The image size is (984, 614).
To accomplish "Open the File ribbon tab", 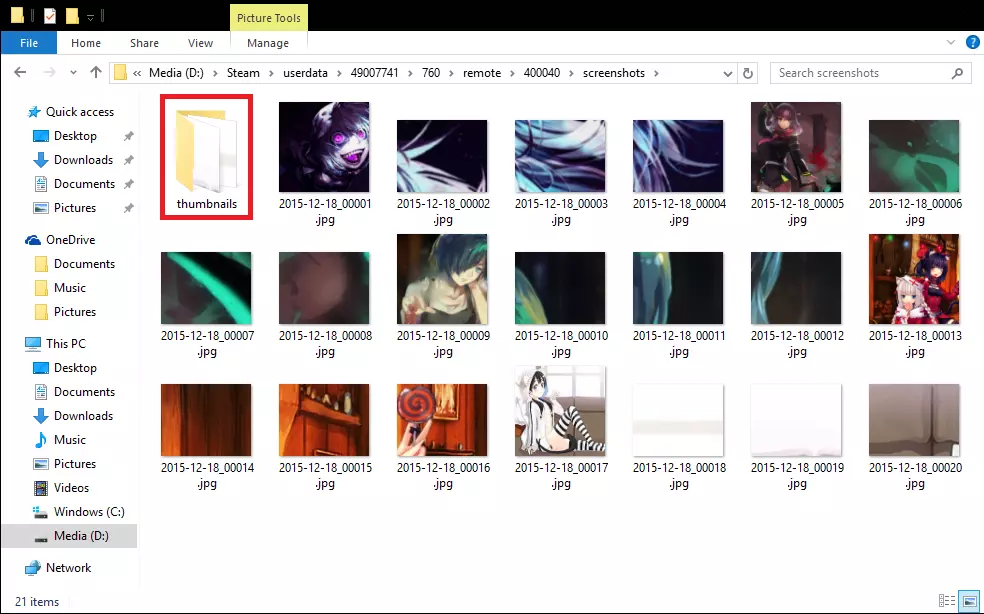I will pos(29,43).
